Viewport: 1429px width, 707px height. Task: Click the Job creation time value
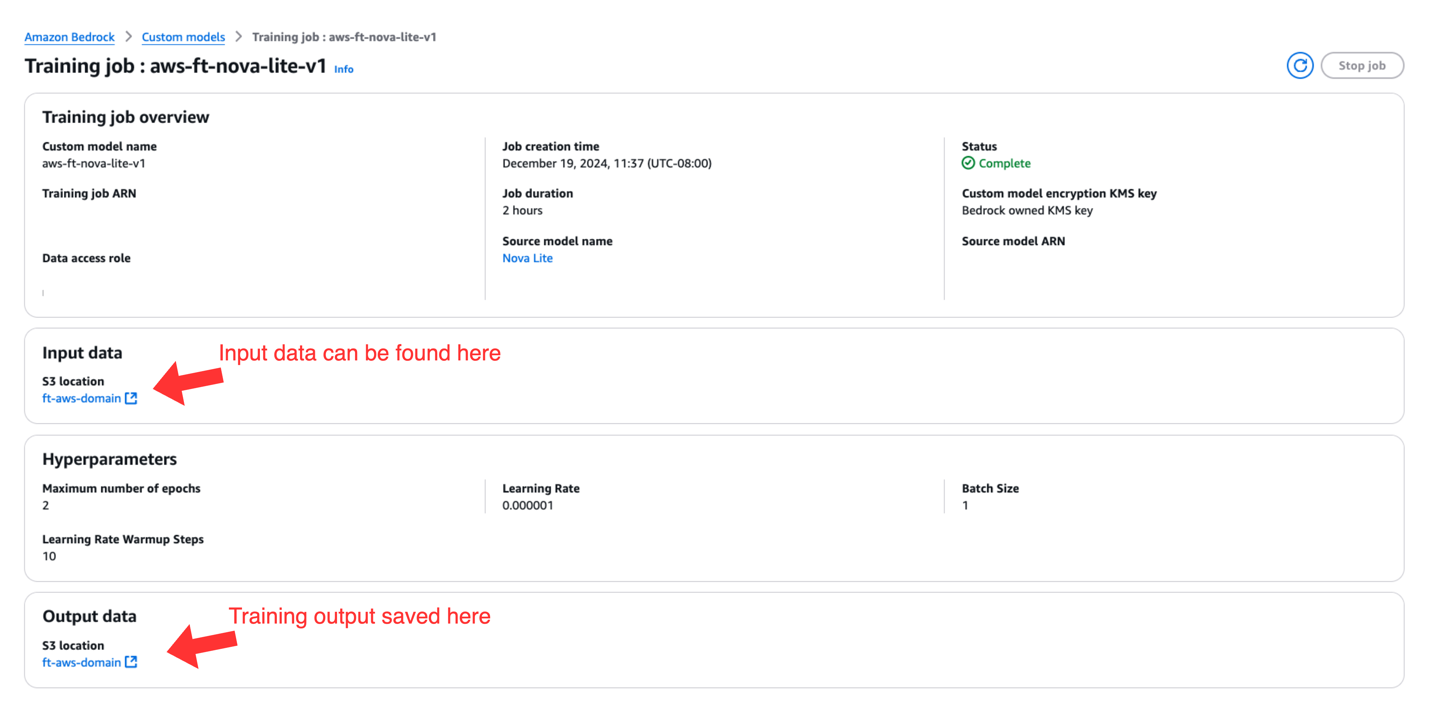tap(607, 163)
